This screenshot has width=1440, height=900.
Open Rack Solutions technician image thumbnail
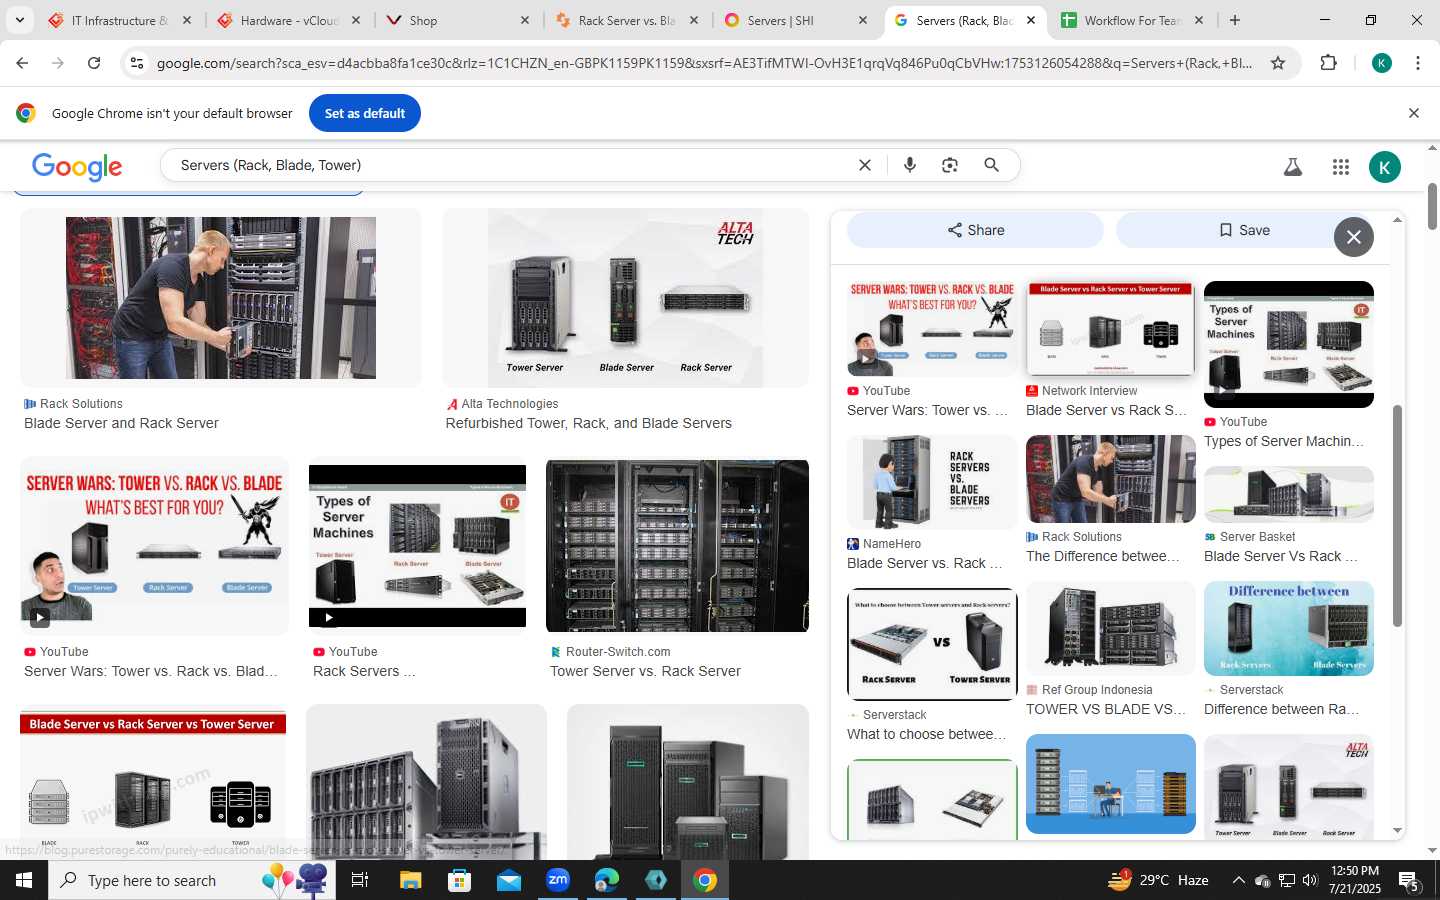[x=220, y=298]
